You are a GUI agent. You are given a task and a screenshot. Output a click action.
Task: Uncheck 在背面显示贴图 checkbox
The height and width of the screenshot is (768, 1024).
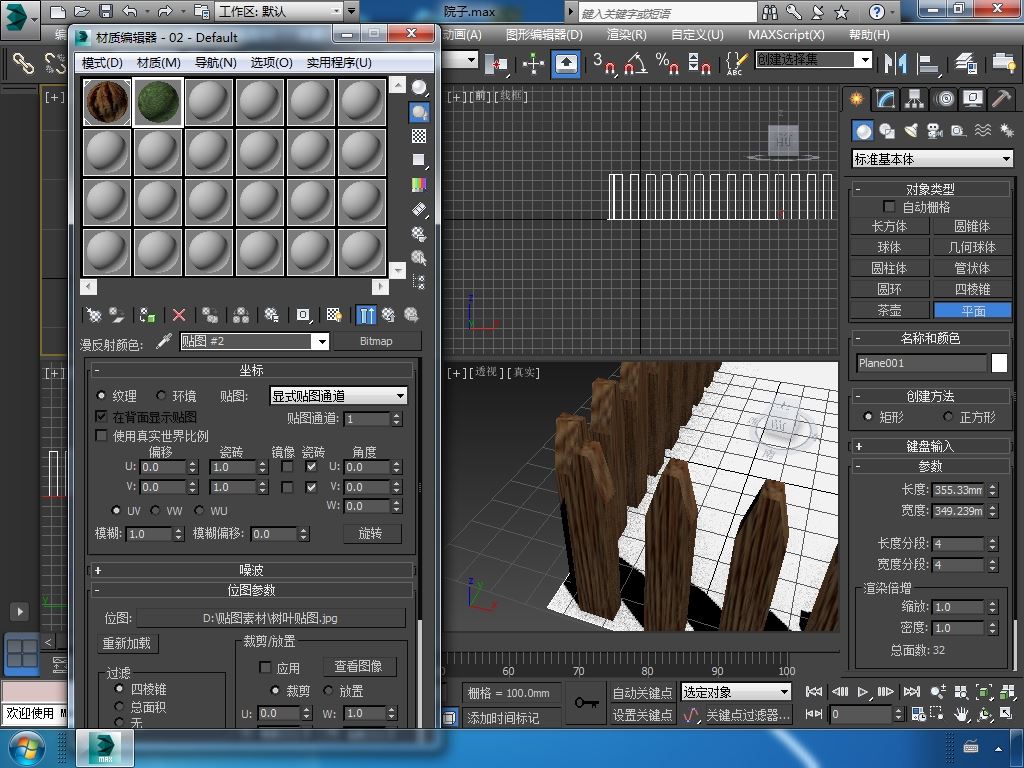pos(101,416)
